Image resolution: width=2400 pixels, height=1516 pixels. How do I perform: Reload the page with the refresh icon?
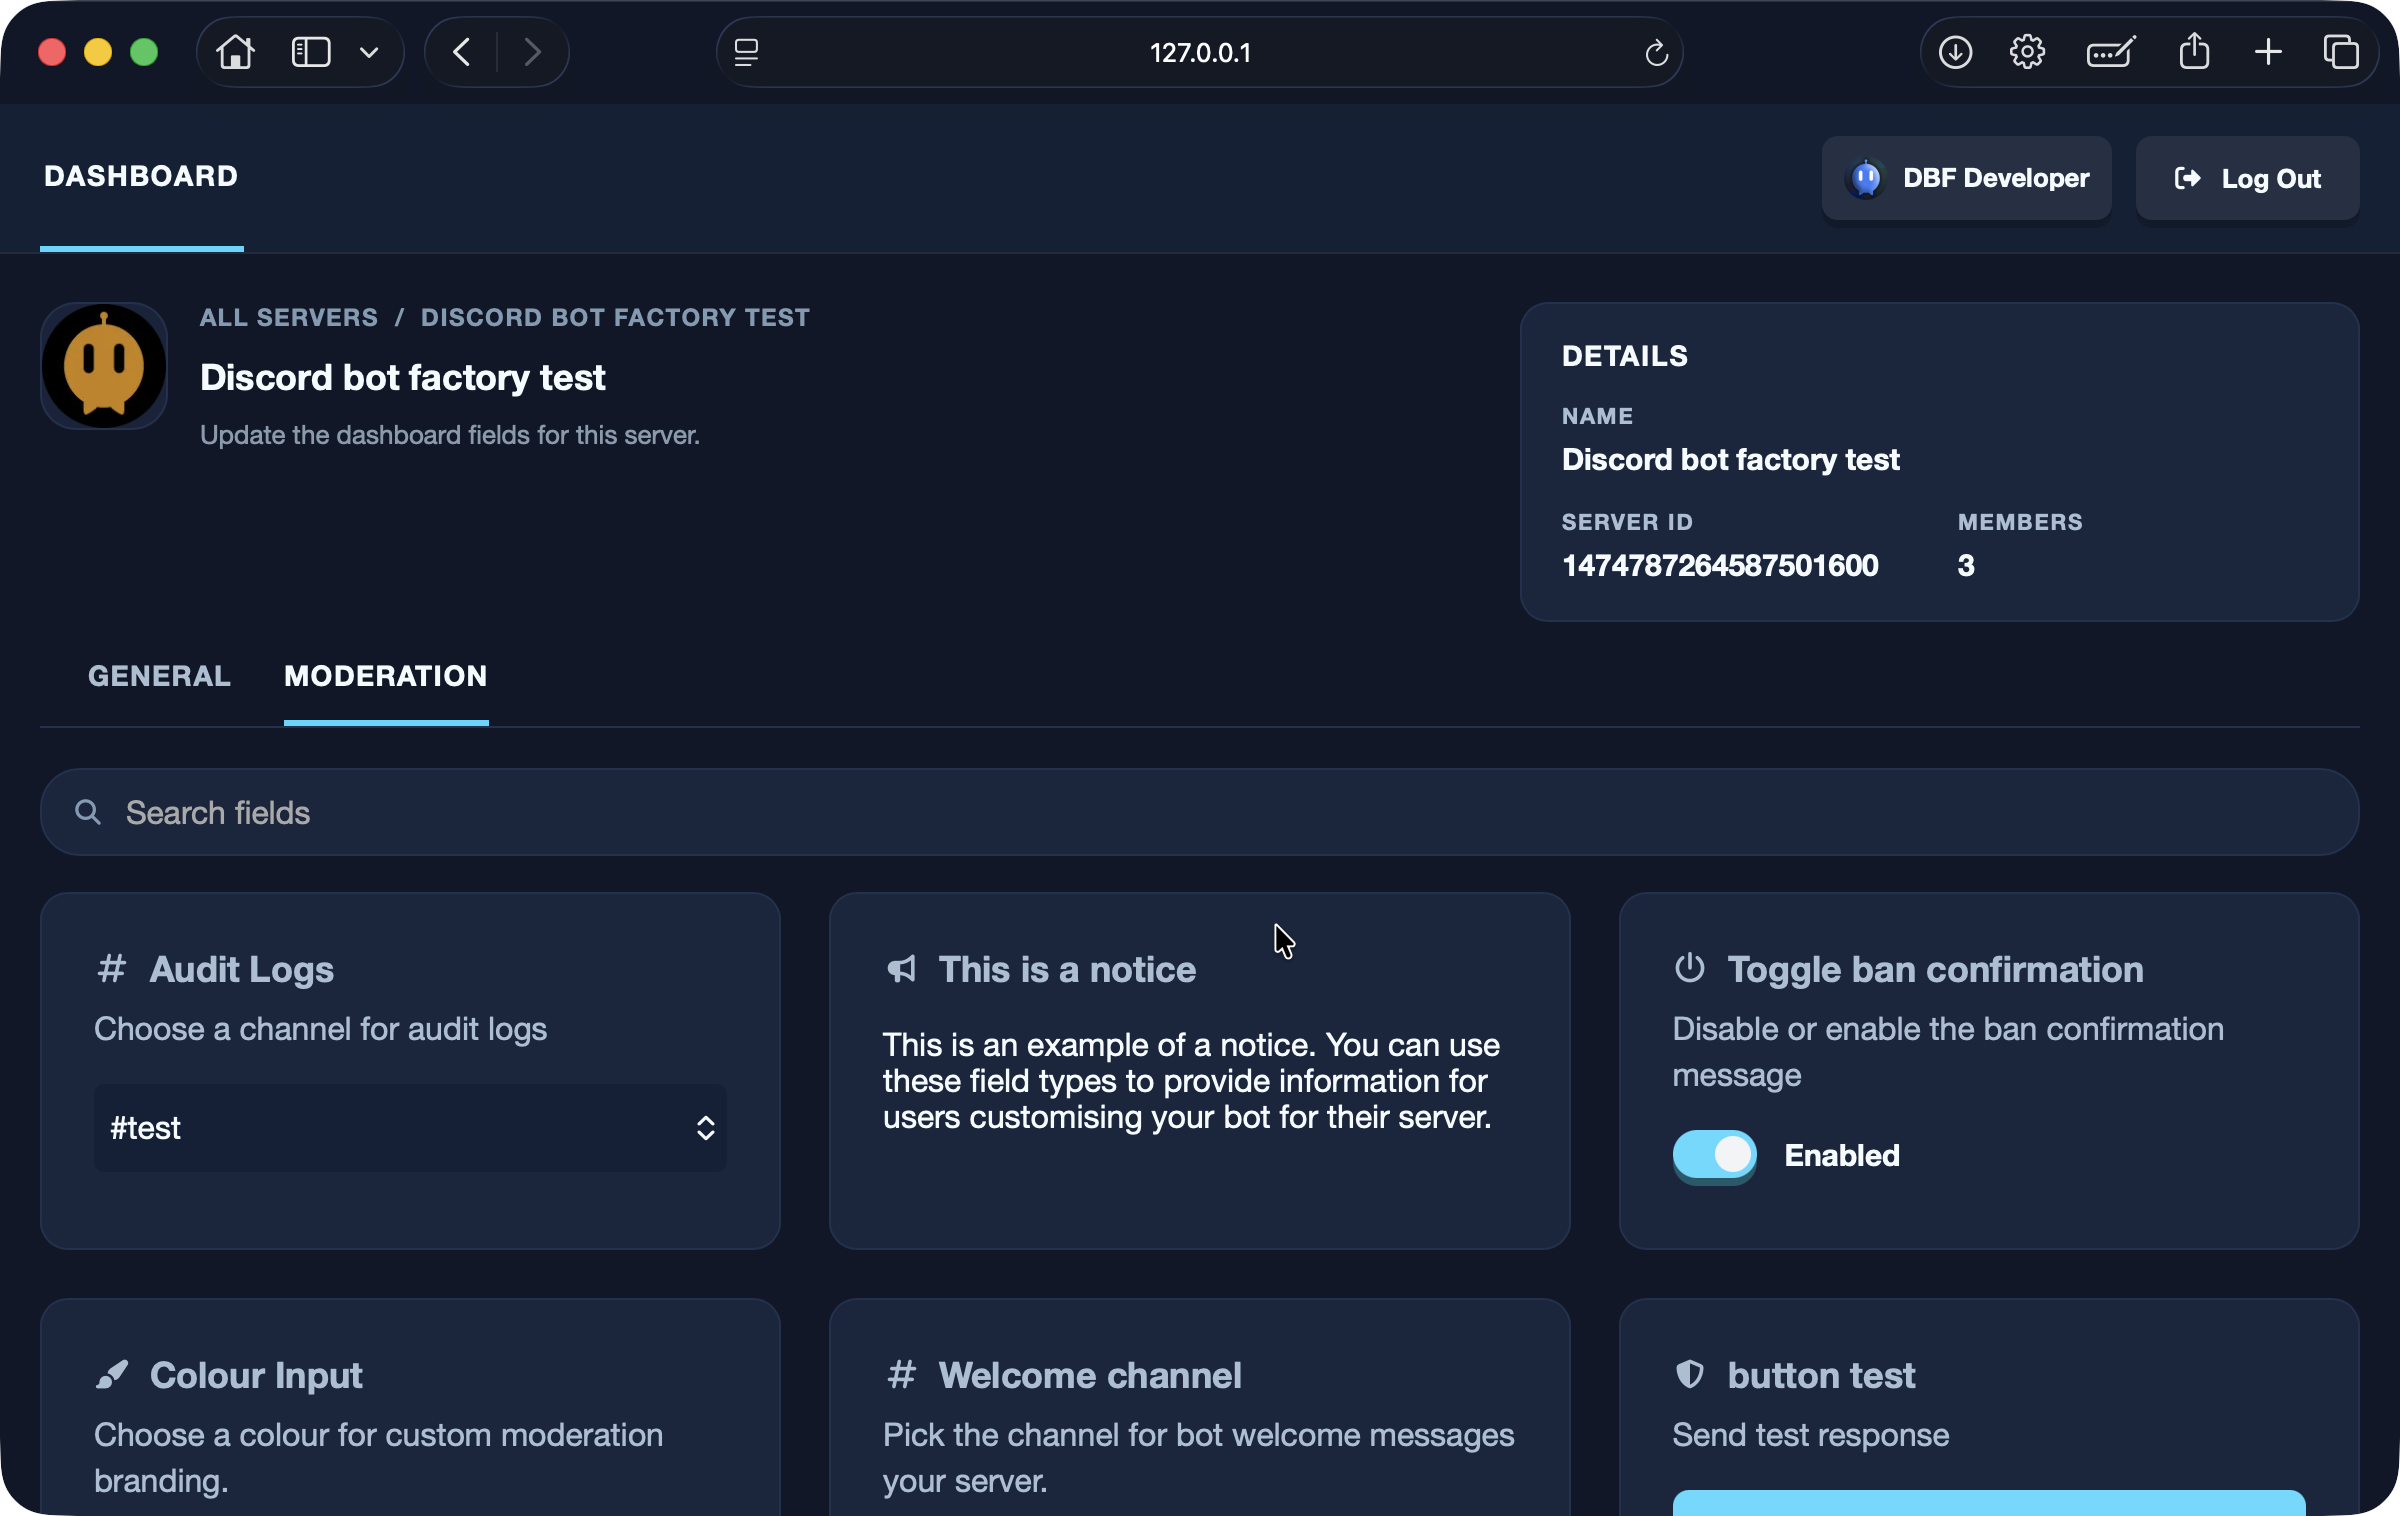(x=1656, y=52)
